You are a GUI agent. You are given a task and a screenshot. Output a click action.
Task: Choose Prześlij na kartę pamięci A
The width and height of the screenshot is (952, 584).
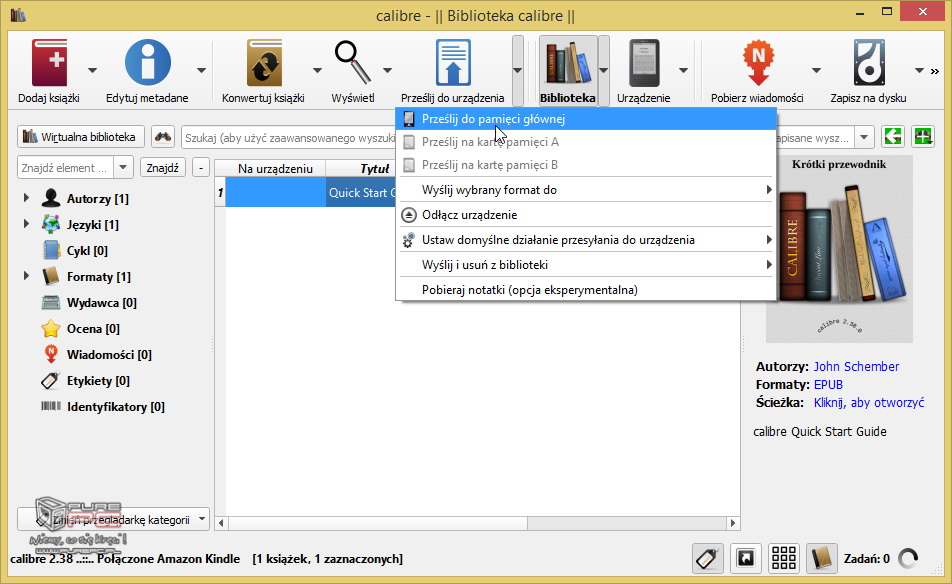pos(586,141)
